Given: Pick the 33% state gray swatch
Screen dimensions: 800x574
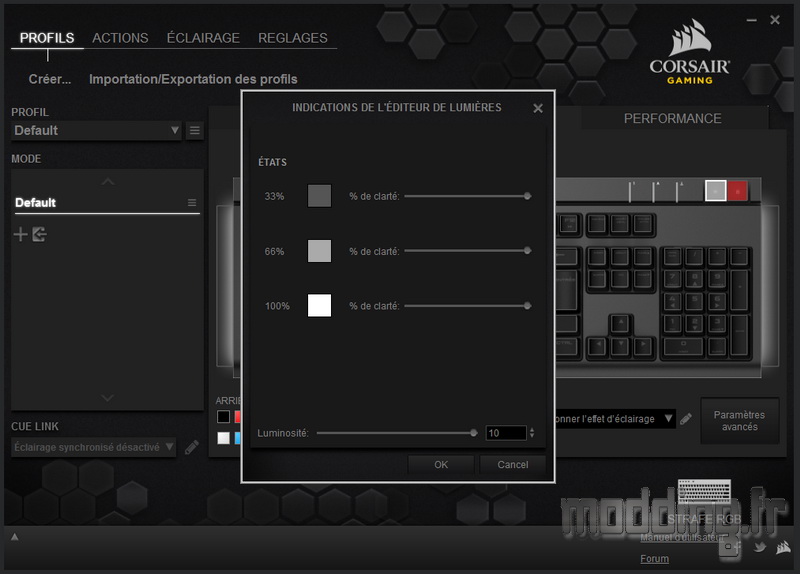Looking at the screenshot, I should click(x=319, y=196).
